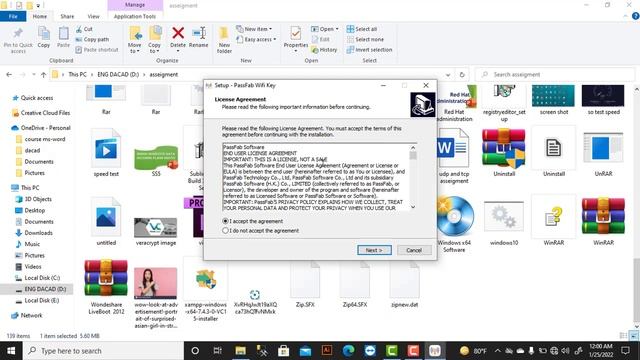Open Mail app from taskbar
Viewport: 640px width, 360px height.
305,351
